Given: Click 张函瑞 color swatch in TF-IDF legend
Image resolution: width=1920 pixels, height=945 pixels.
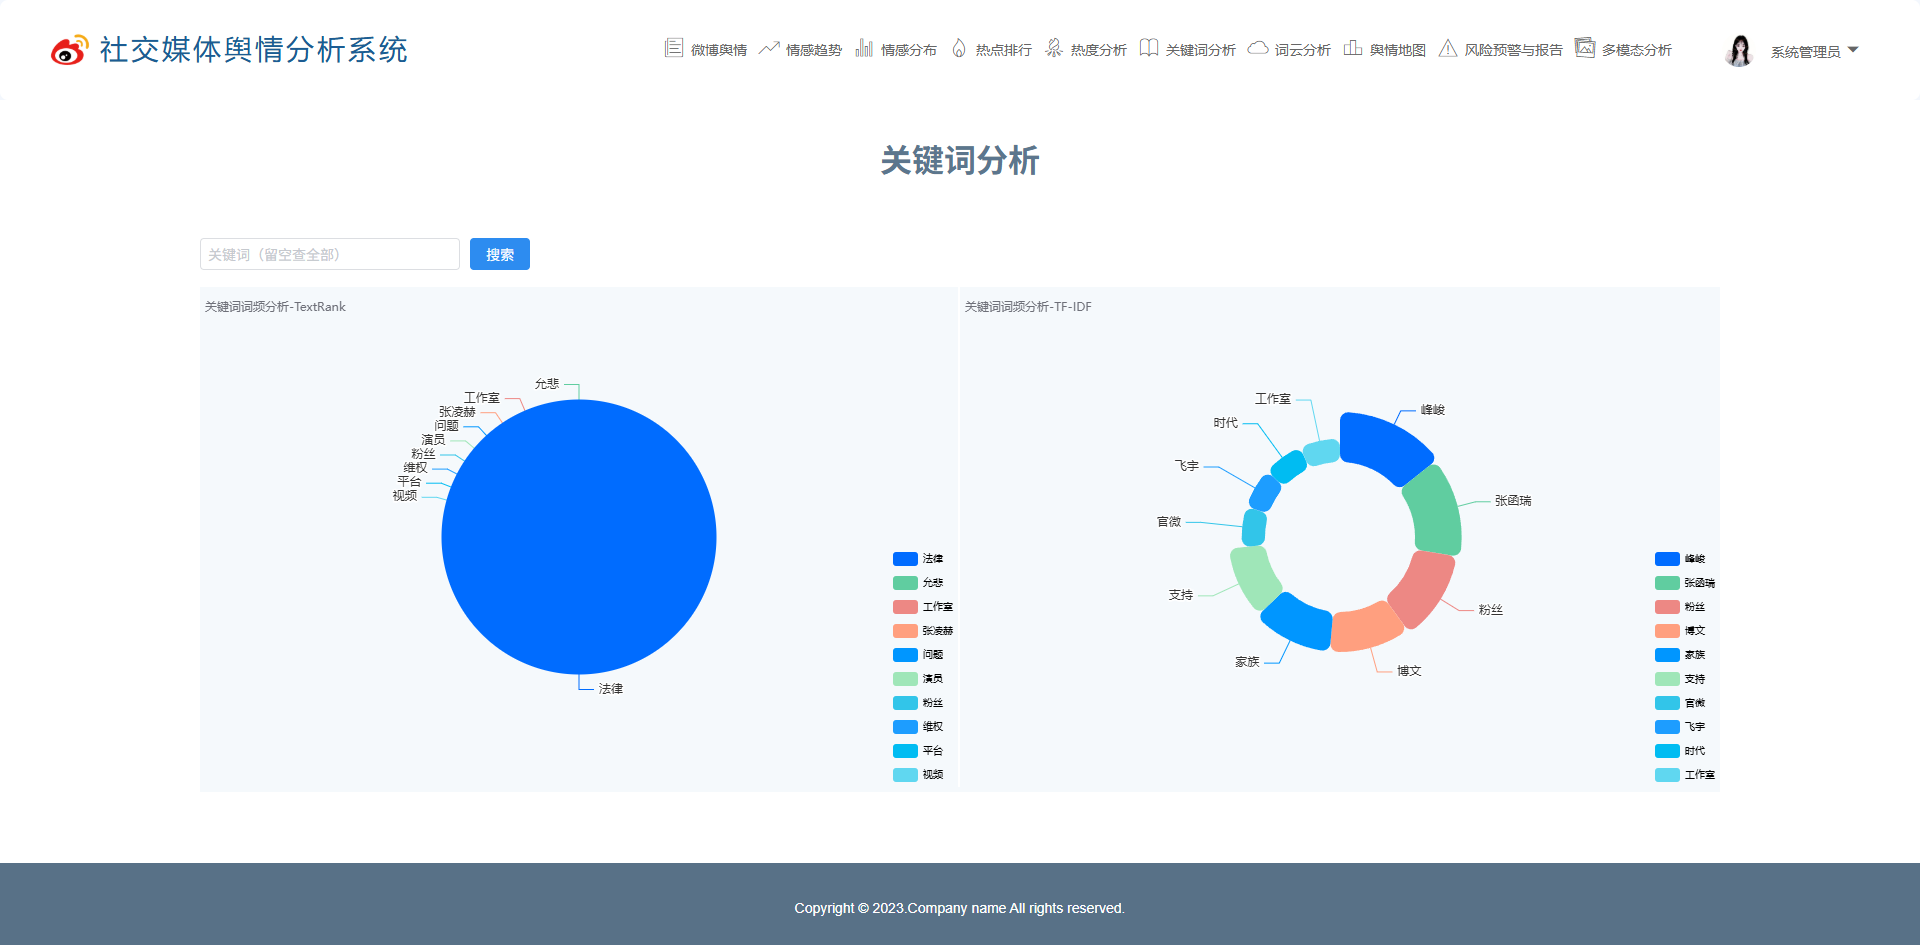Looking at the screenshot, I should (x=1667, y=583).
